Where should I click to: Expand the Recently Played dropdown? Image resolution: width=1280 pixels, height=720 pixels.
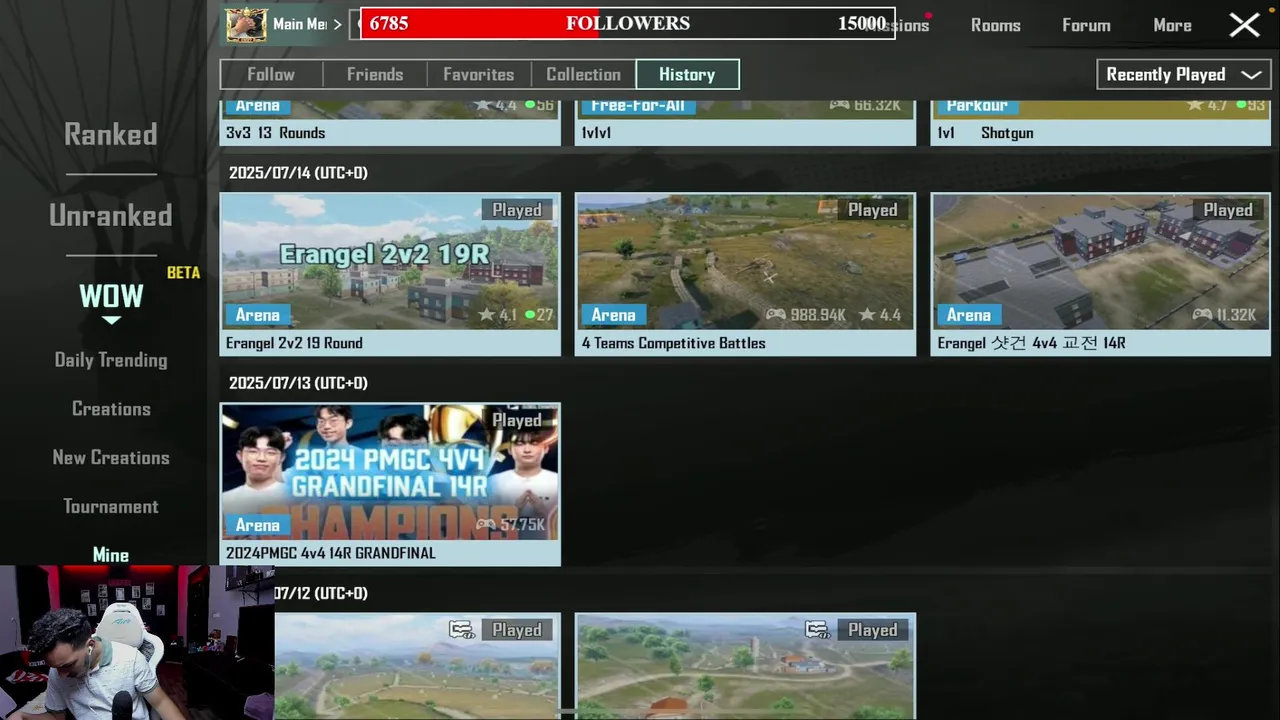[1184, 74]
